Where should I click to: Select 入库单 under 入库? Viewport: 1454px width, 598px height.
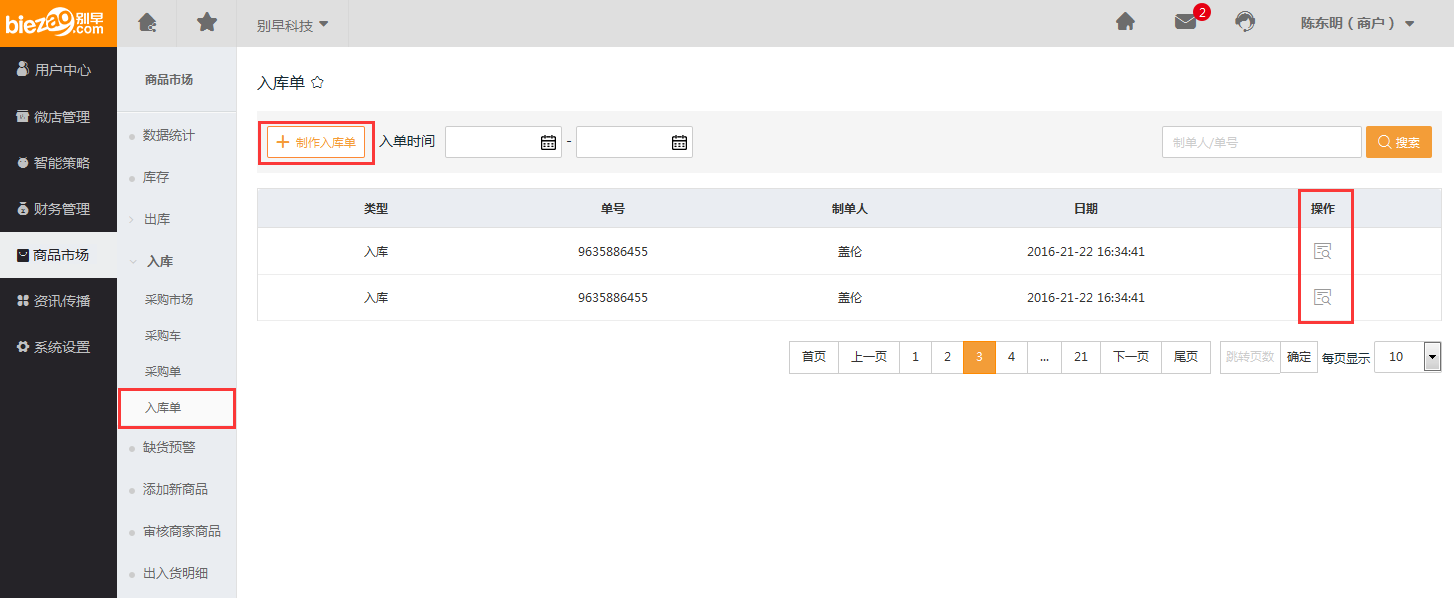pyautogui.click(x=163, y=408)
